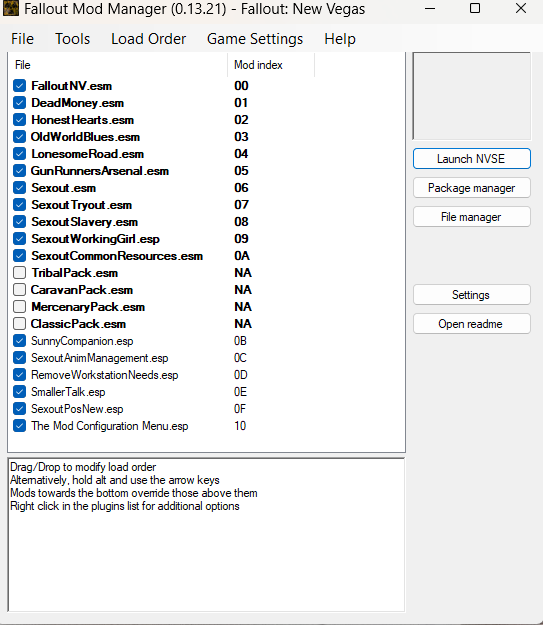Close the Fallout Mod Manager window
Viewport: 543px width, 625px height.
click(x=521, y=8)
